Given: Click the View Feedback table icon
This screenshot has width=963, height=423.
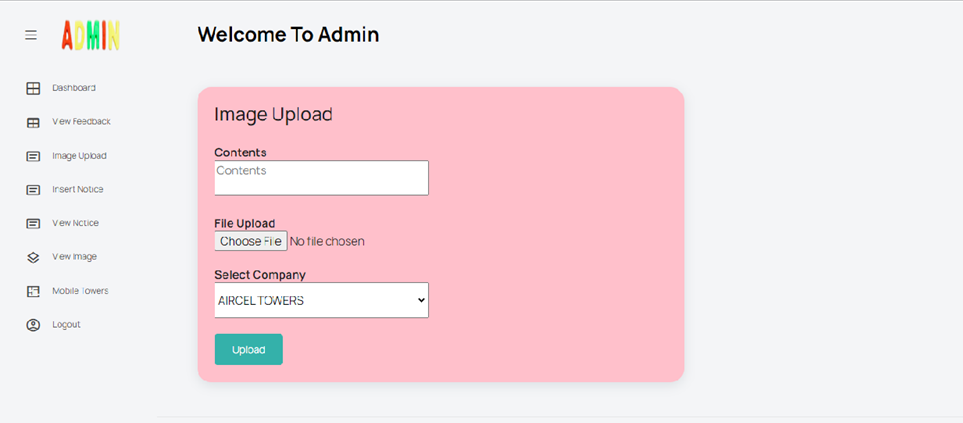Looking at the screenshot, I should 33,123.
